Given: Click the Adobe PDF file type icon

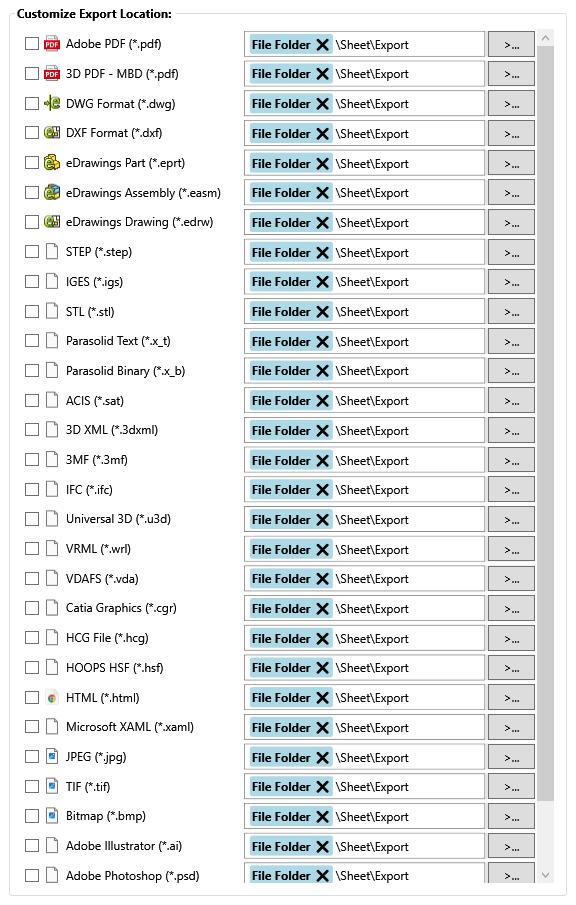Looking at the screenshot, I should [x=52, y=44].
